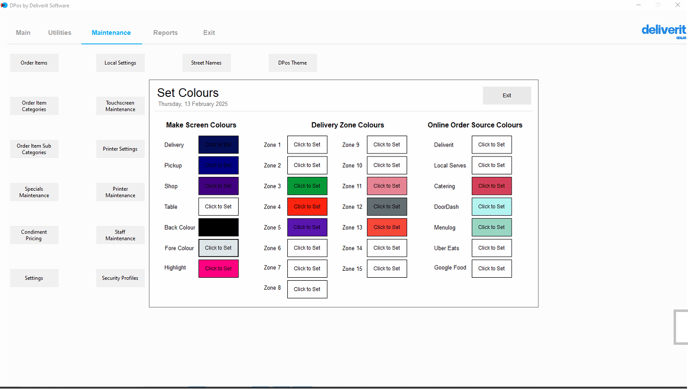The height and width of the screenshot is (389, 688).
Task: Set the pink Zone 11 colour
Action: pyautogui.click(x=387, y=186)
